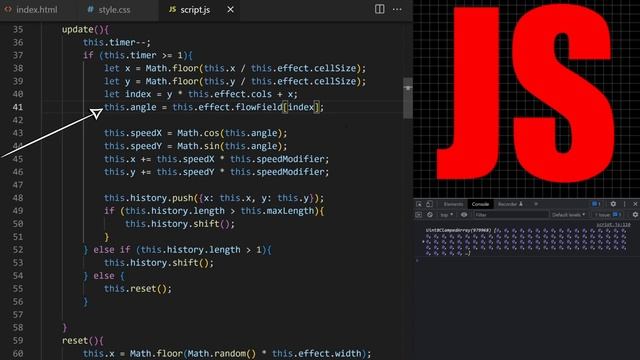This screenshot has width=640, height=360.
Task: Click the script.js source link in console
Action: tap(613, 224)
